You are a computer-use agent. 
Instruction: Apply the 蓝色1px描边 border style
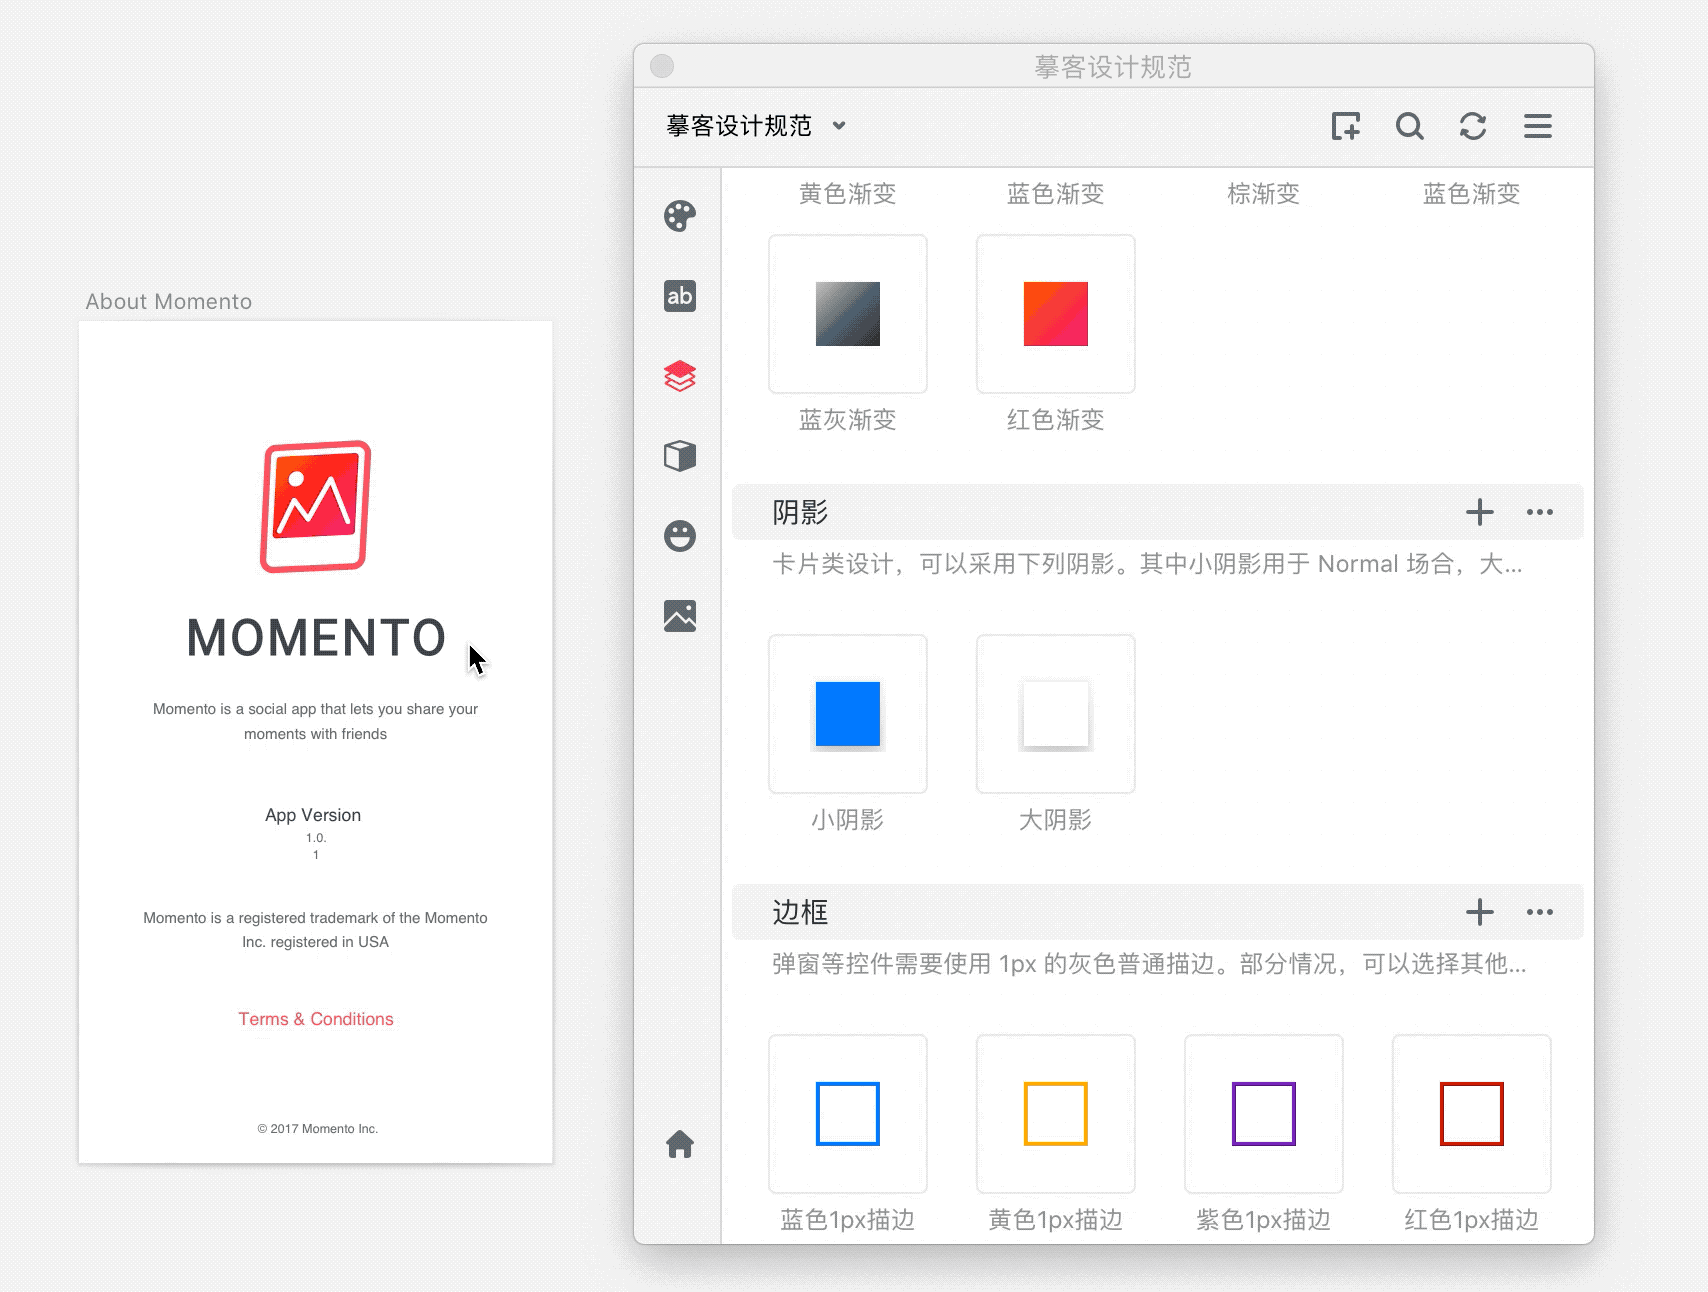coord(848,1114)
